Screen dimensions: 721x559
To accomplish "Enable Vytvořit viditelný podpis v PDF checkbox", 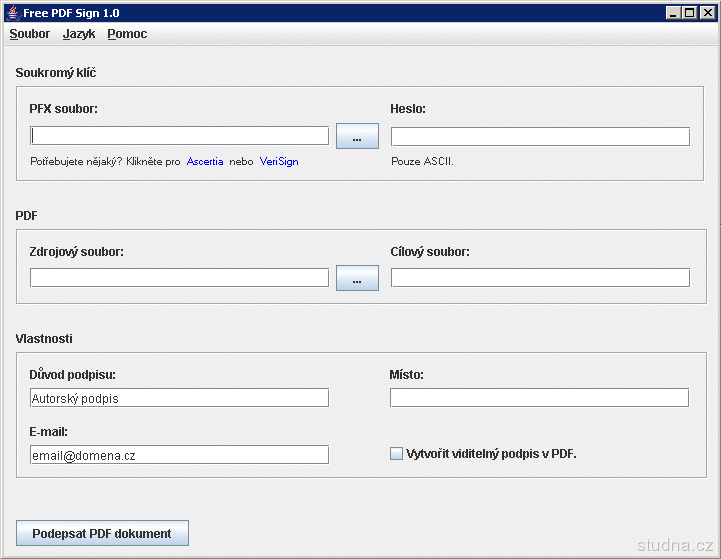I will coord(396,454).
